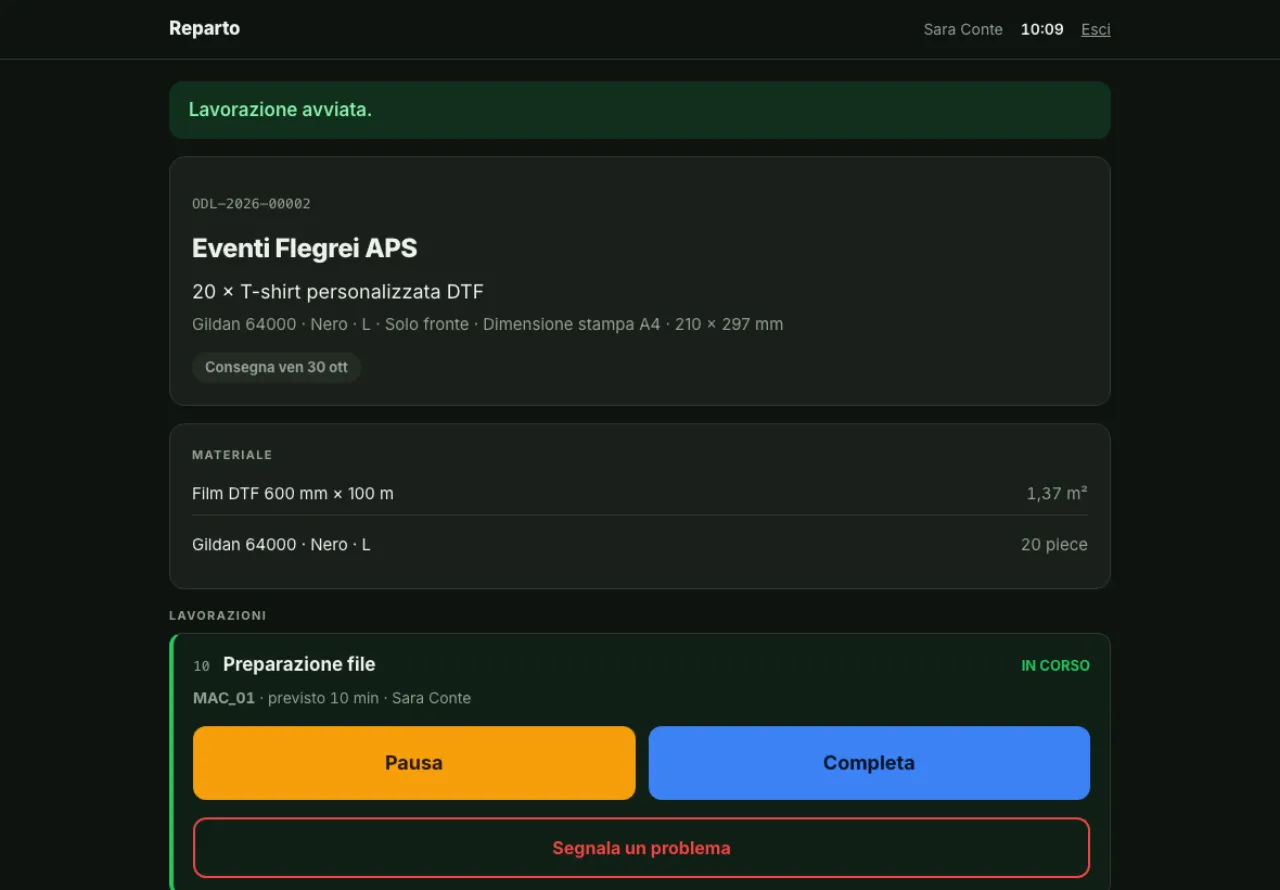Viewport: 1280px width, 890px height.
Task: Click the 20 × T-shirt personalizzata DTF line
Action: 338,292
